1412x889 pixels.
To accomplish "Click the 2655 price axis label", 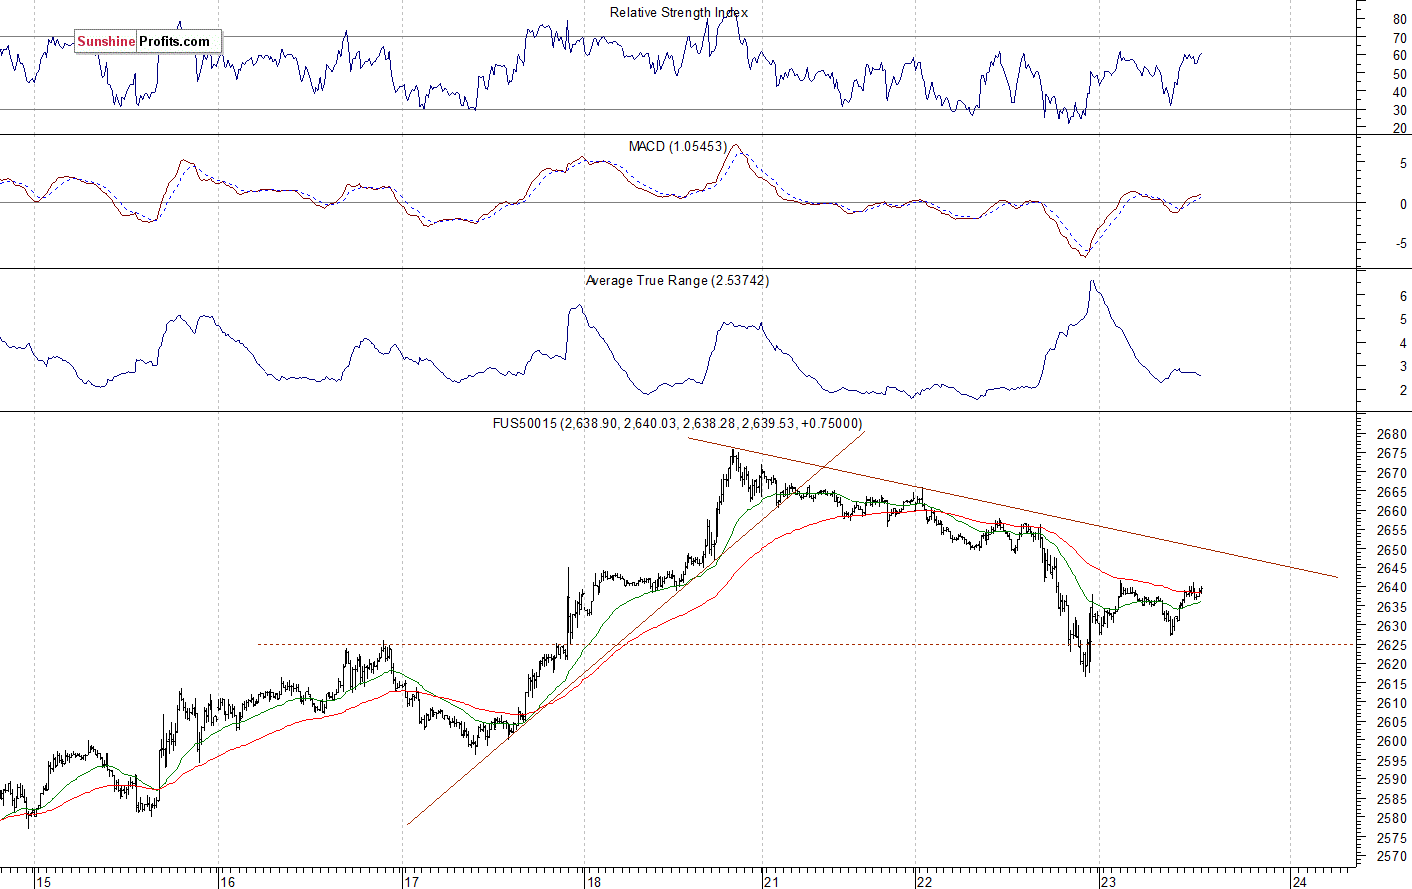I will pyautogui.click(x=1392, y=531).
